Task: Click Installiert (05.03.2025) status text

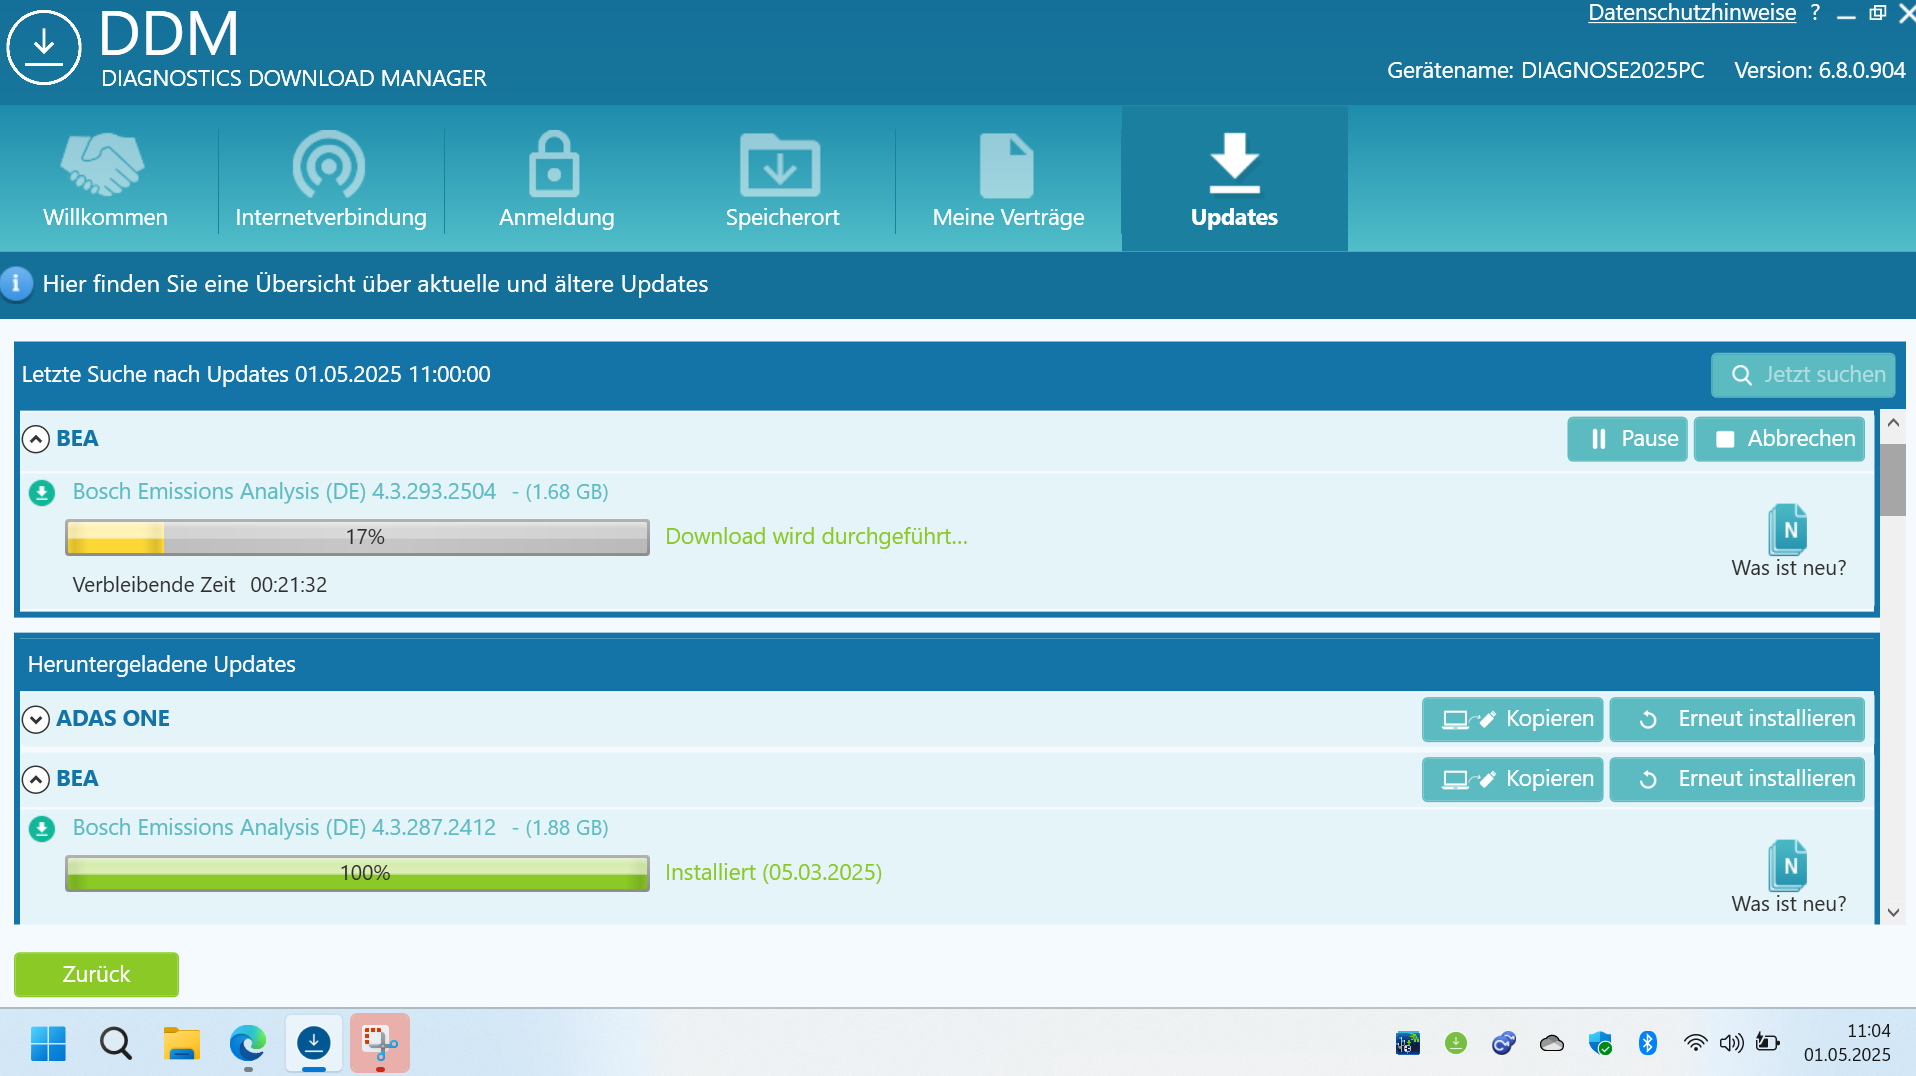Action: point(773,873)
